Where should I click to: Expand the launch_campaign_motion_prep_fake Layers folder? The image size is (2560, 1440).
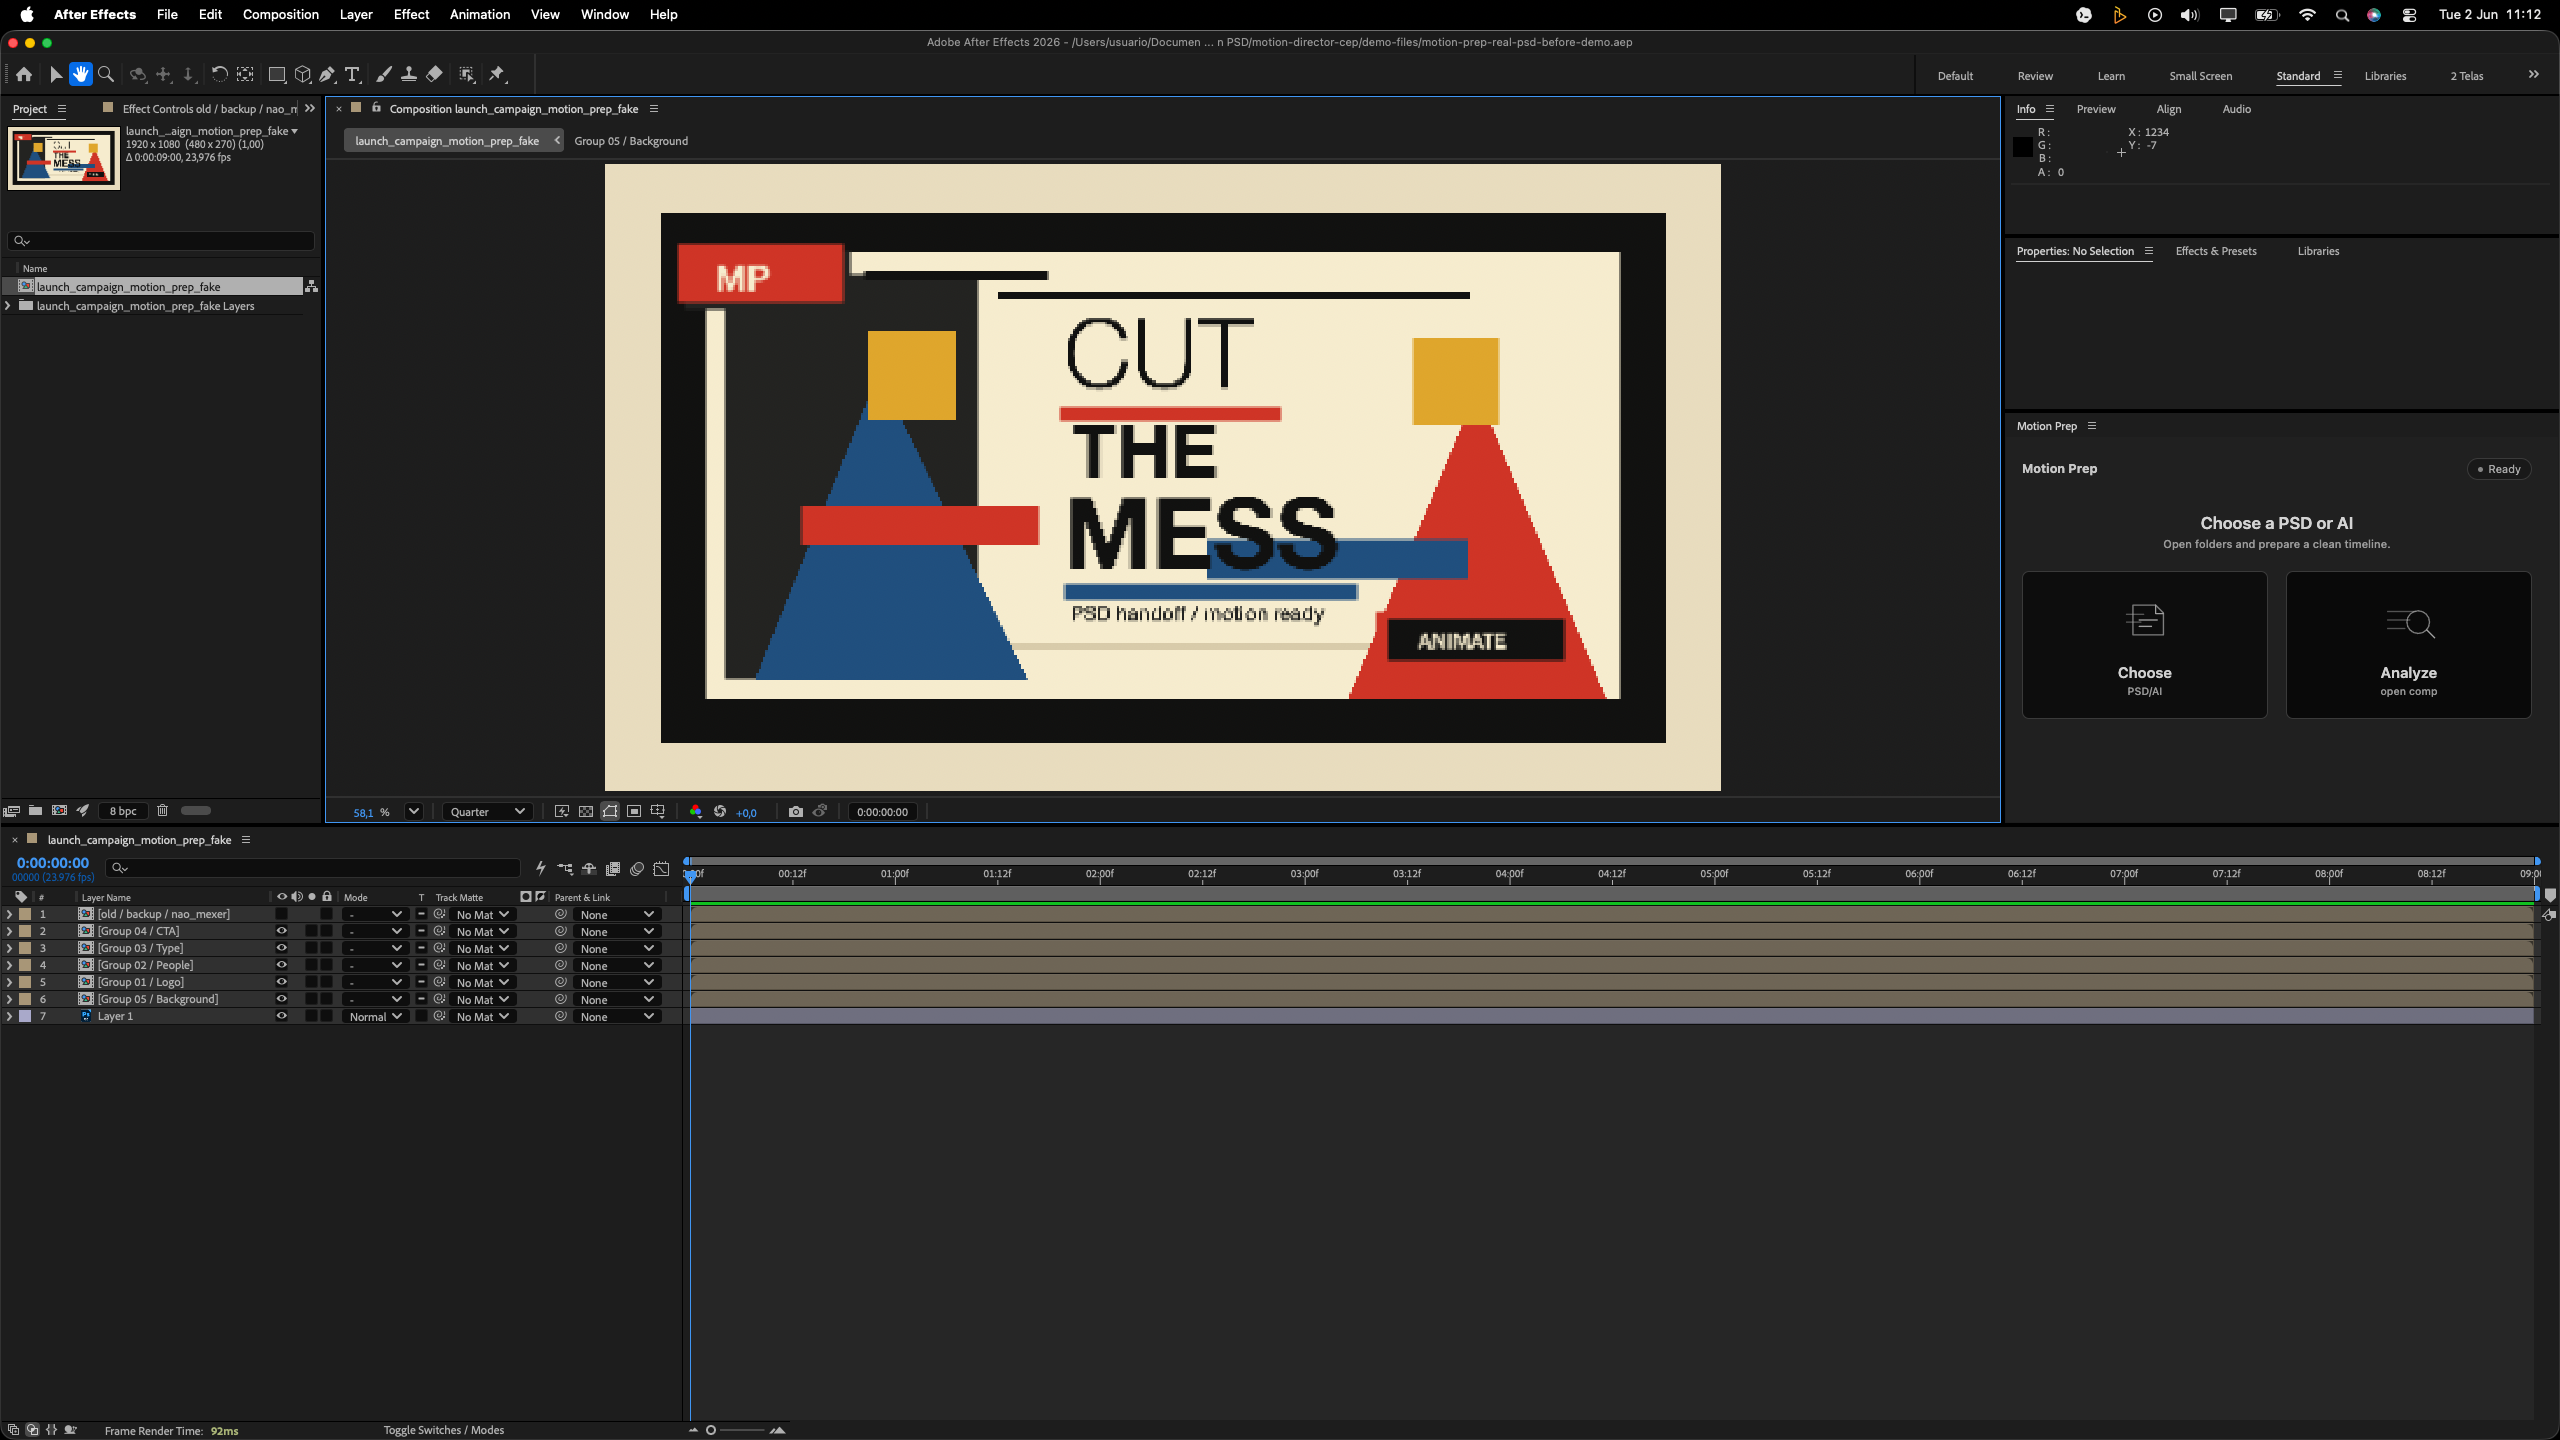9,306
